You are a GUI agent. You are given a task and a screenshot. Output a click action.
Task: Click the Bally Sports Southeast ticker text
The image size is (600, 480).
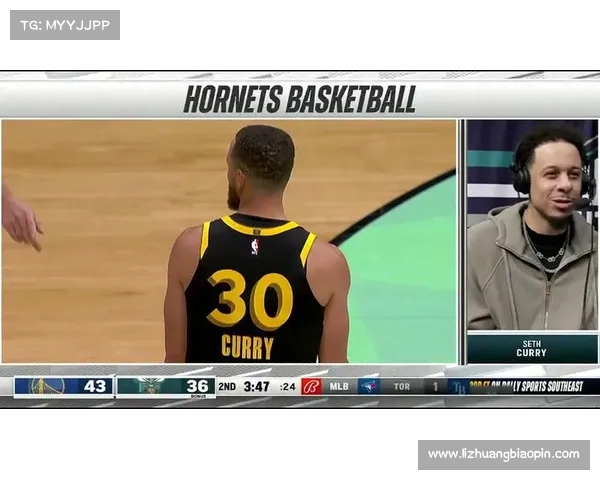click(526, 387)
